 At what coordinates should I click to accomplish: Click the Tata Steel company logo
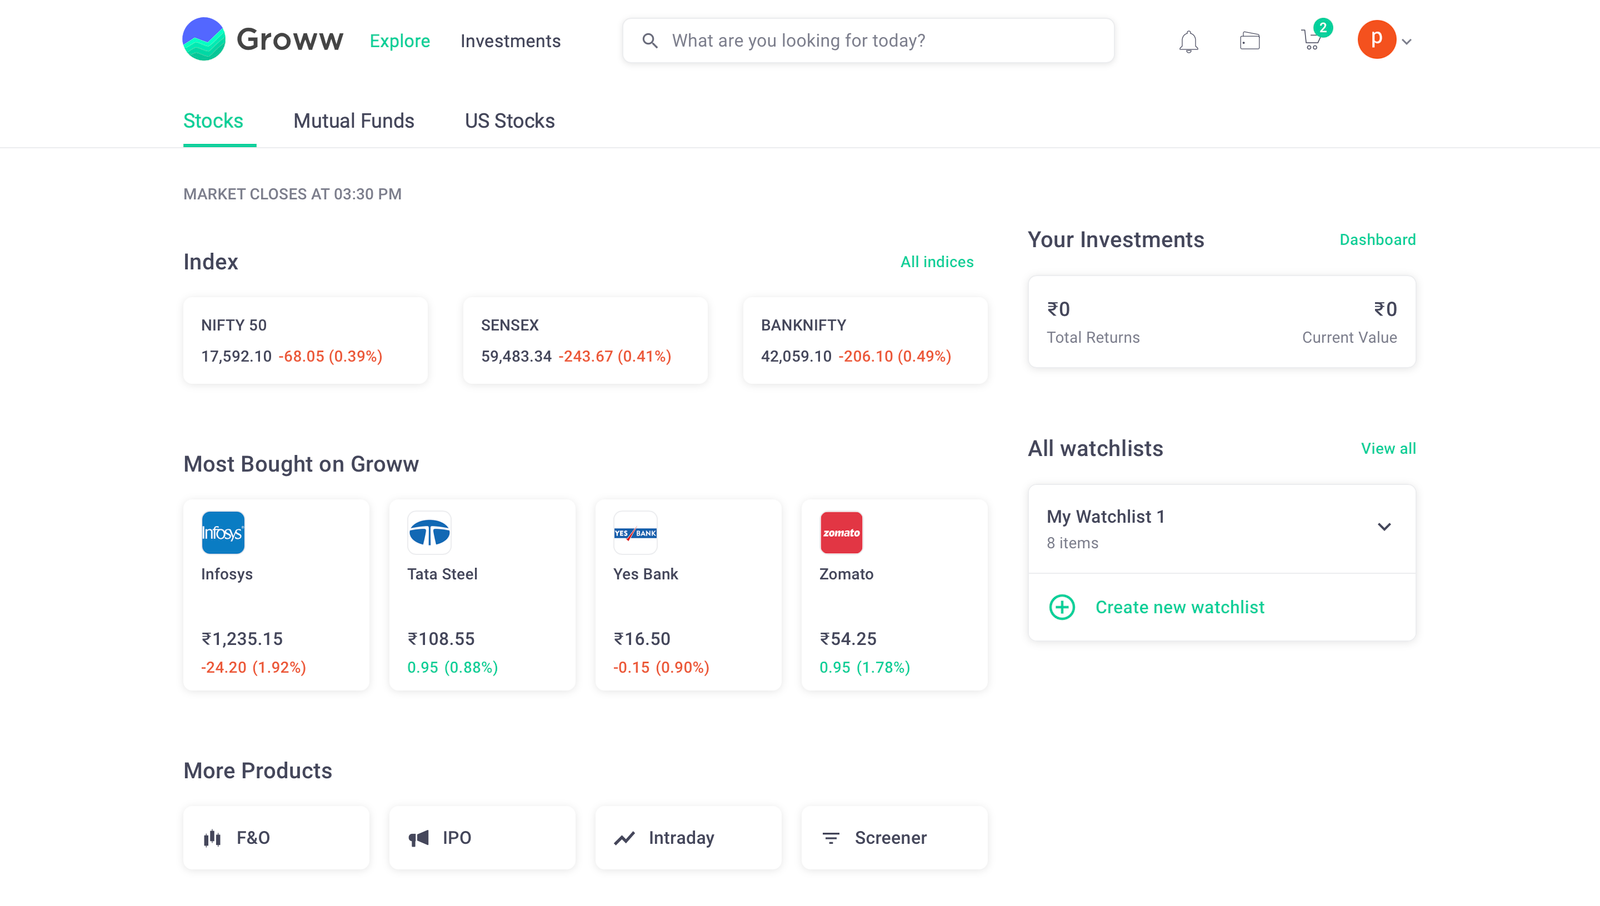point(429,533)
